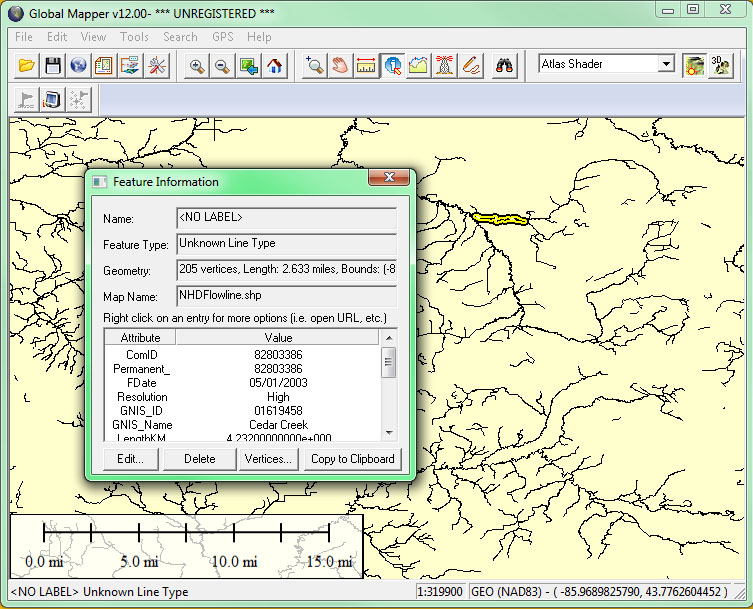The width and height of the screenshot is (753, 609).
Task: Click the Map Name field NHDFlowline.shp
Action: 287,295
